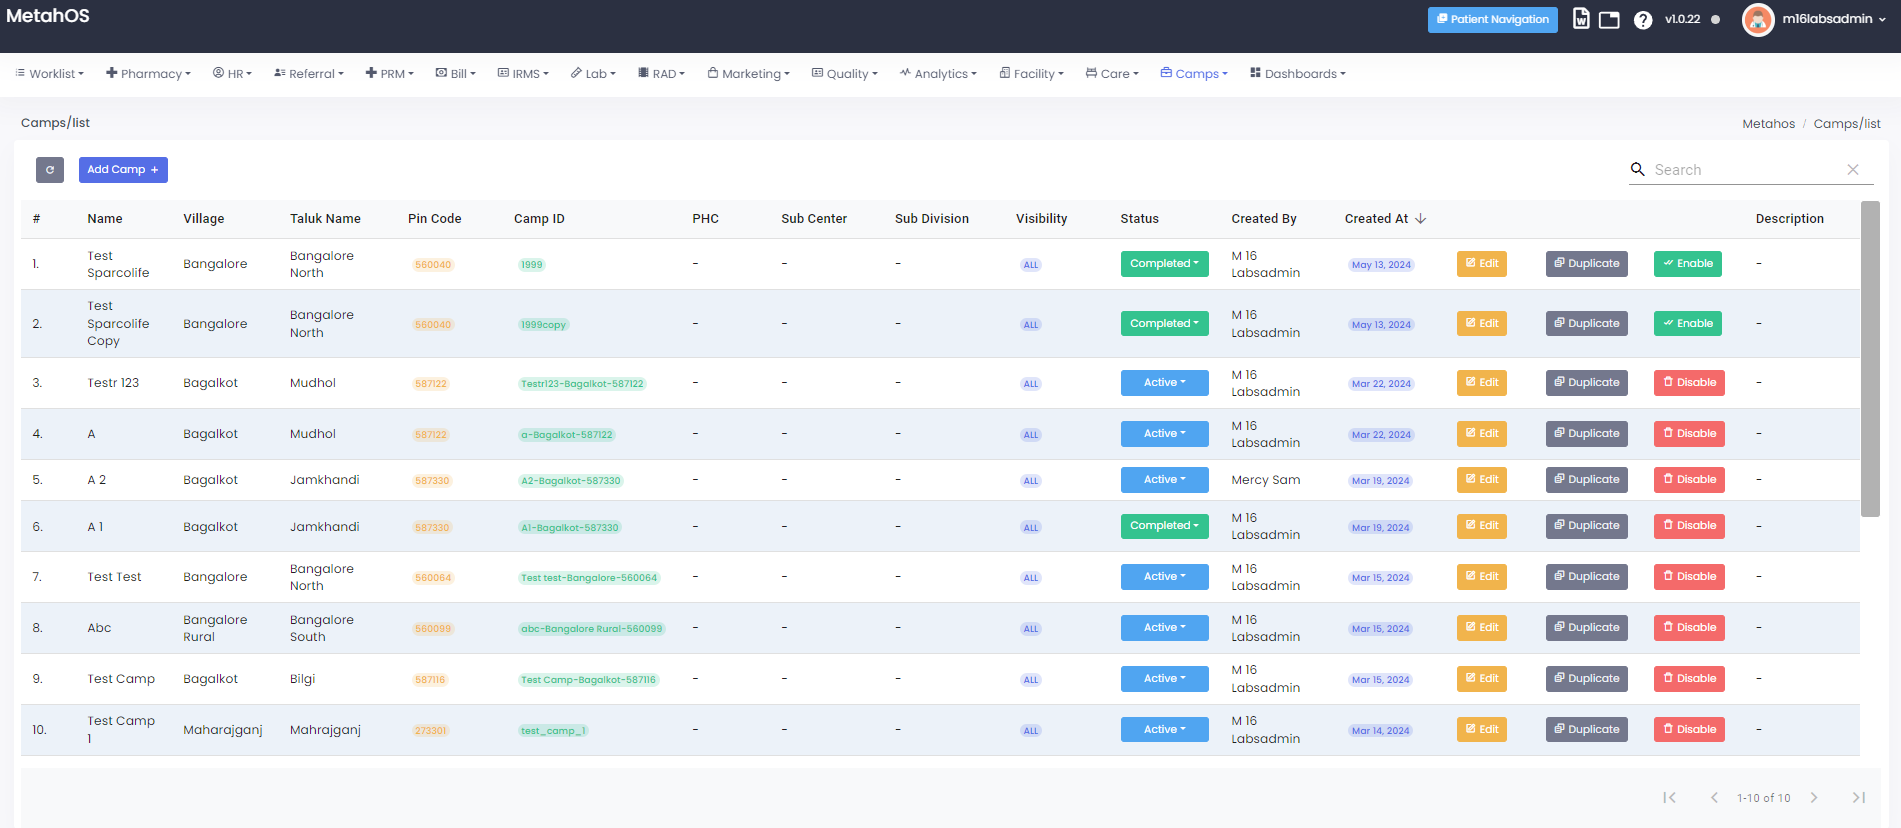Edit the Testr 123 camp
The image size is (1901, 828).
[1482, 383]
